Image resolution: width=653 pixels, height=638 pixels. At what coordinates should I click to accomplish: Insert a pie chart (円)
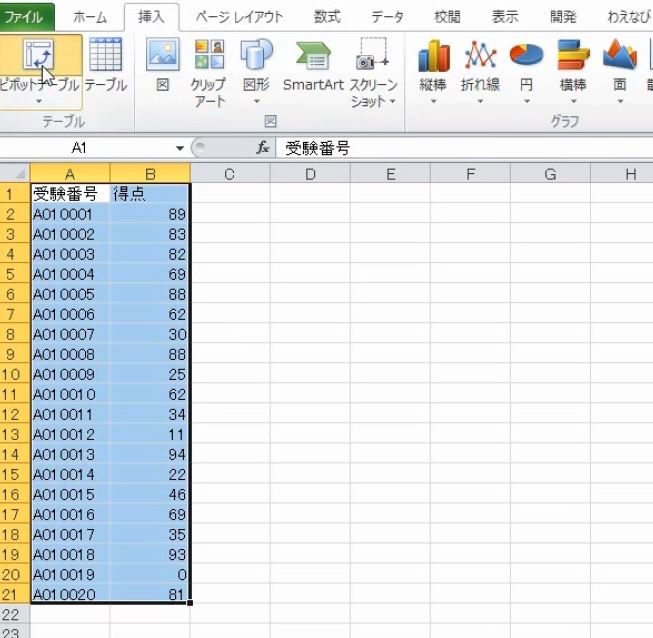point(526,55)
